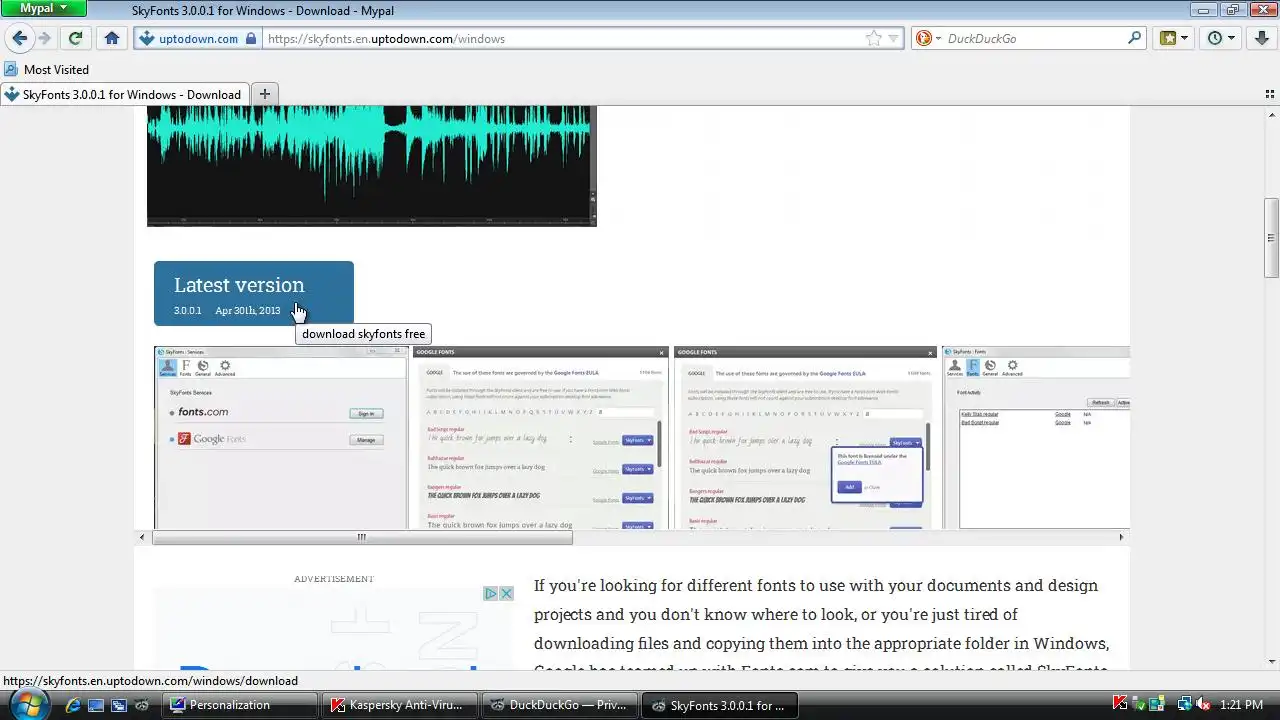The image size is (1280, 720).
Task: Open the history button dropdown arrow
Action: [1232, 38]
